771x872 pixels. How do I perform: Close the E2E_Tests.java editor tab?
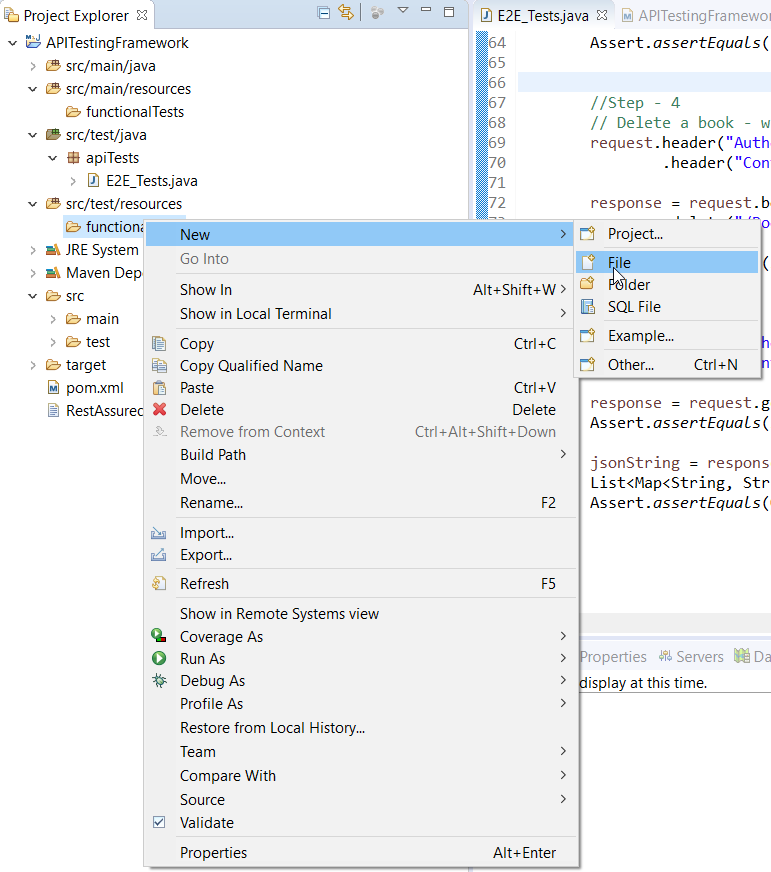(602, 15)
